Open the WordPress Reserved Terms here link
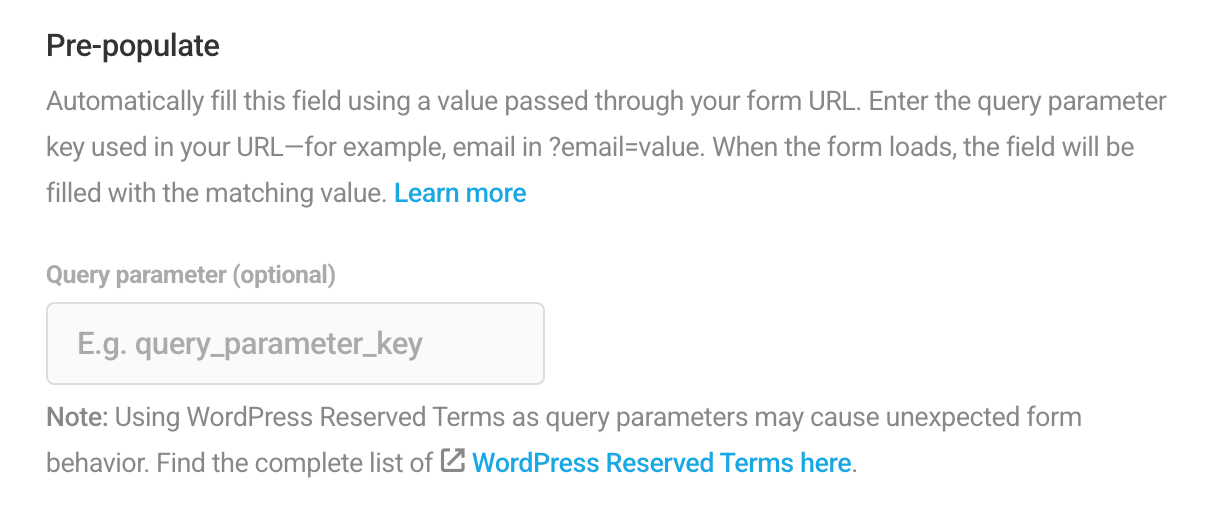1220x515 pixels. pos(662,463)
